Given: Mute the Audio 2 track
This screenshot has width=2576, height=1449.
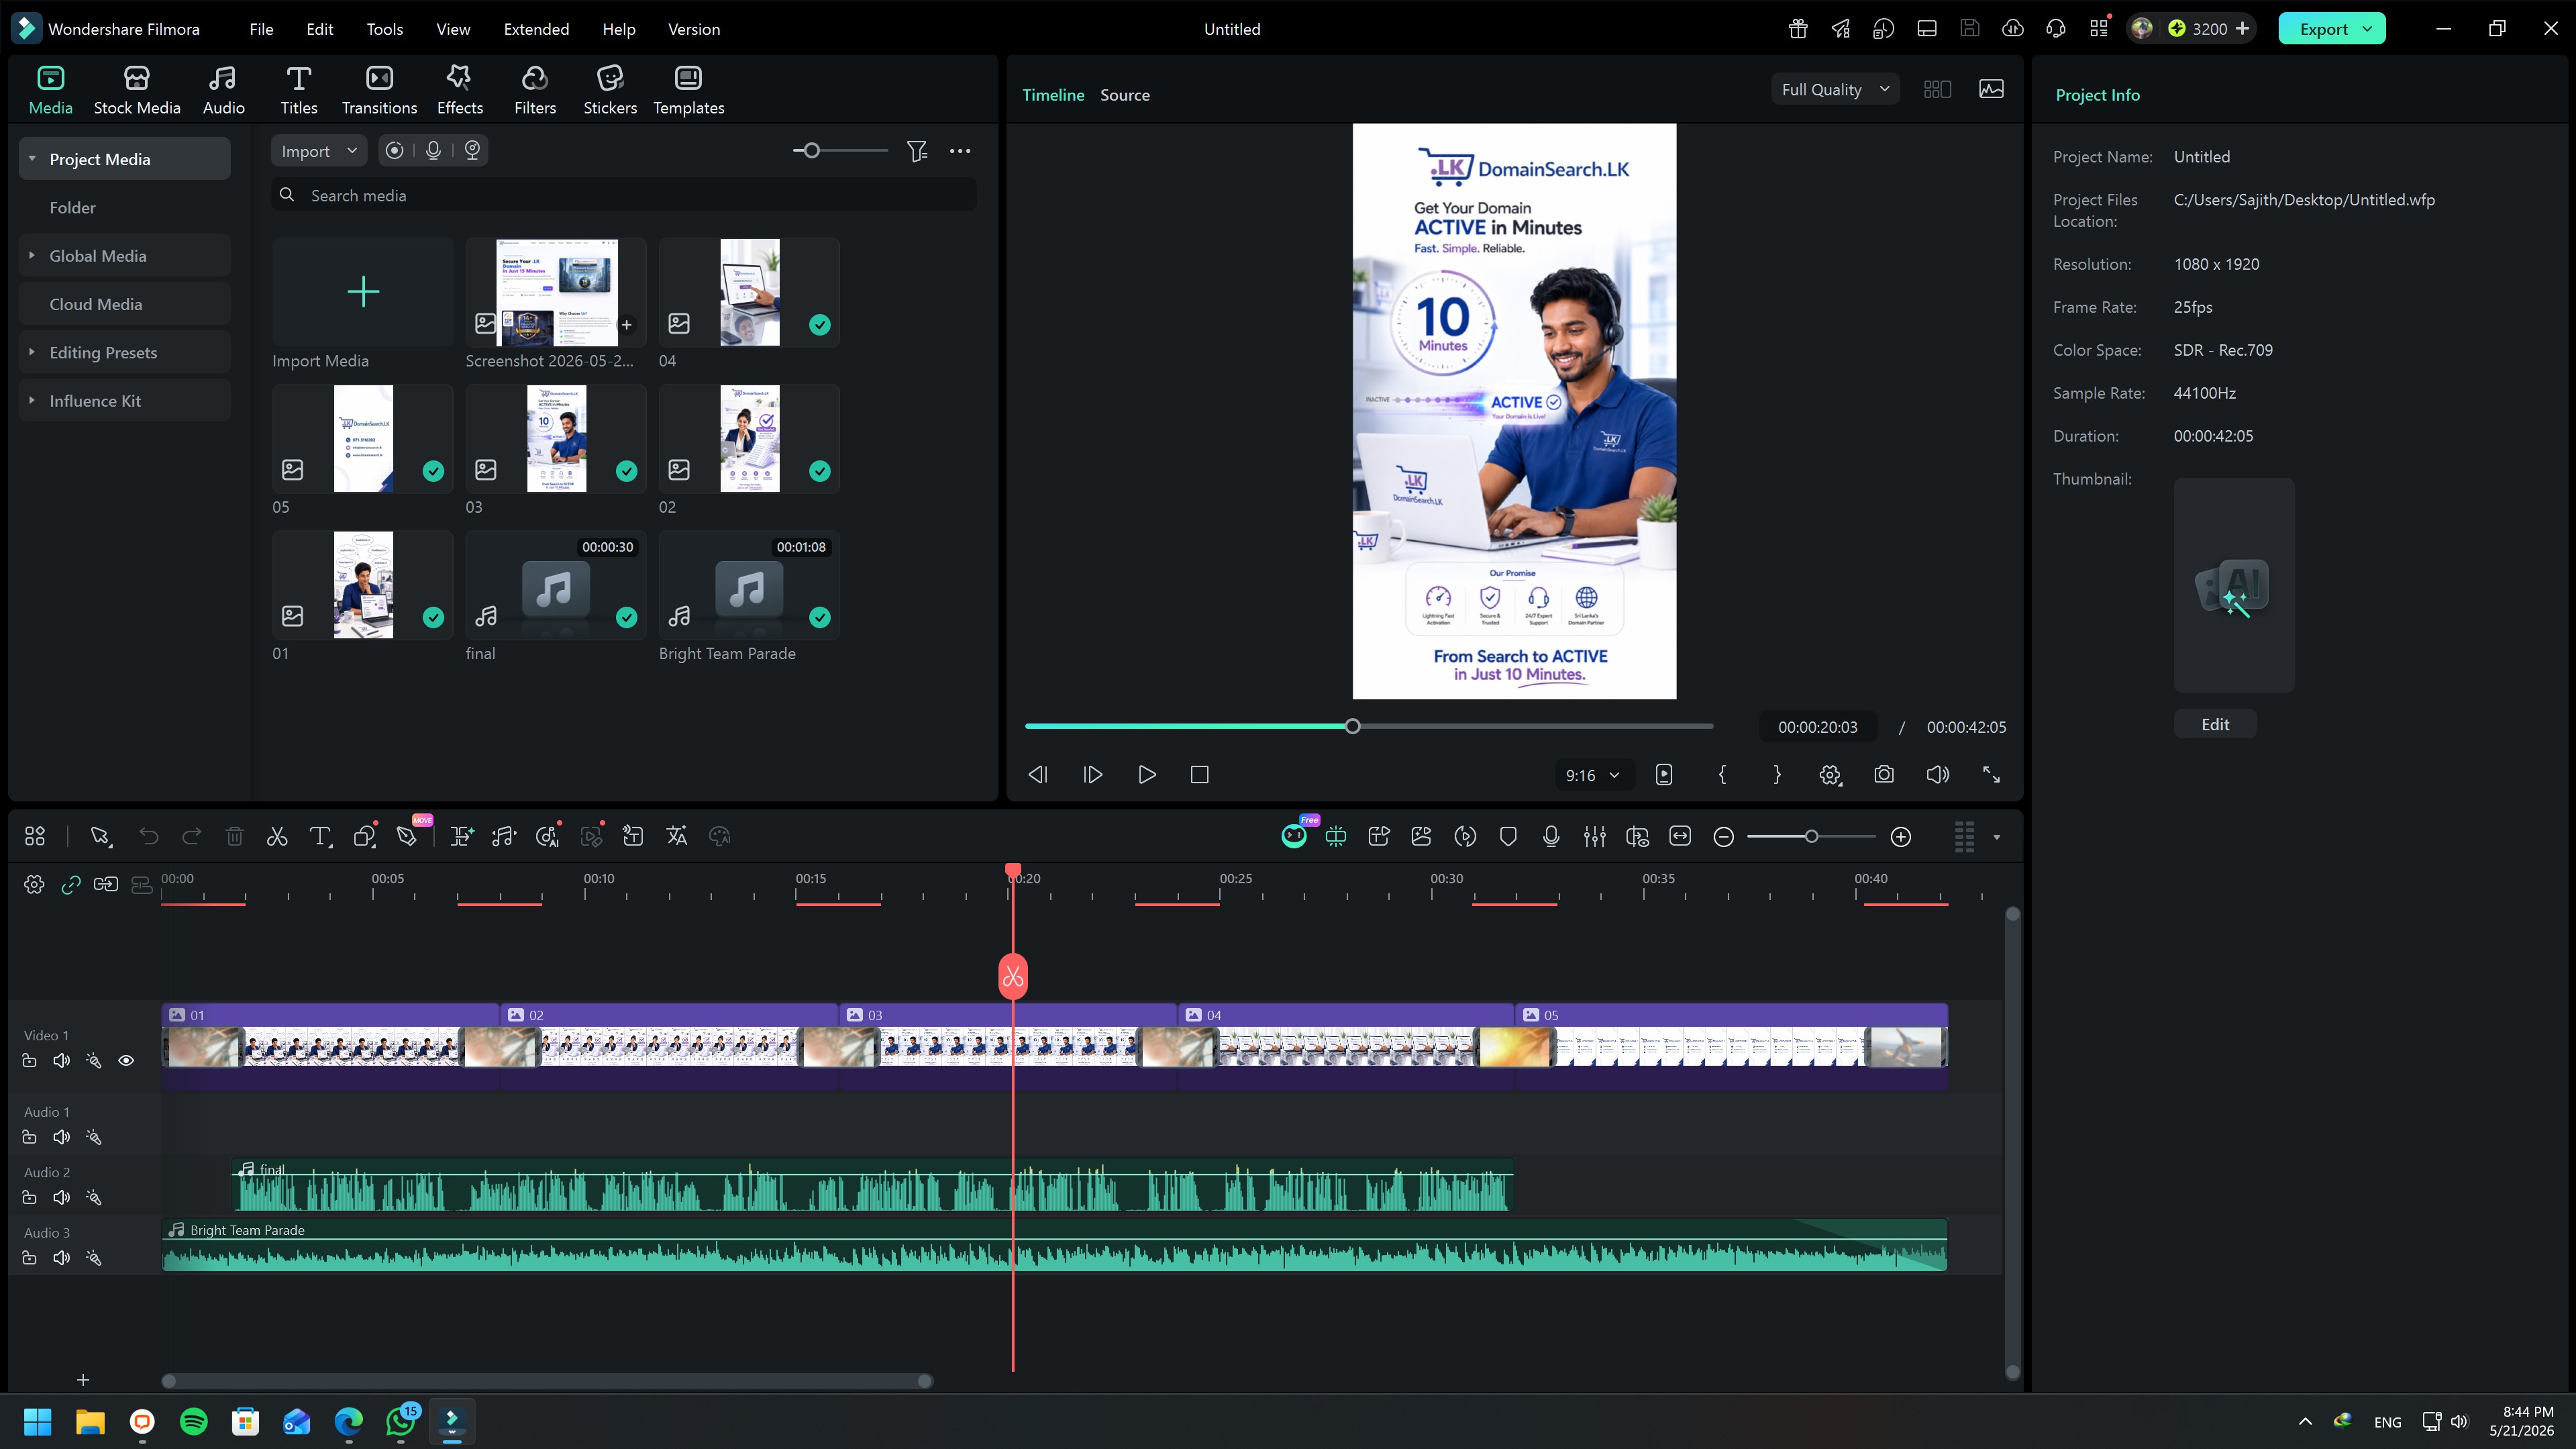Looking at the screenshot, I should tap(61, 1197).
